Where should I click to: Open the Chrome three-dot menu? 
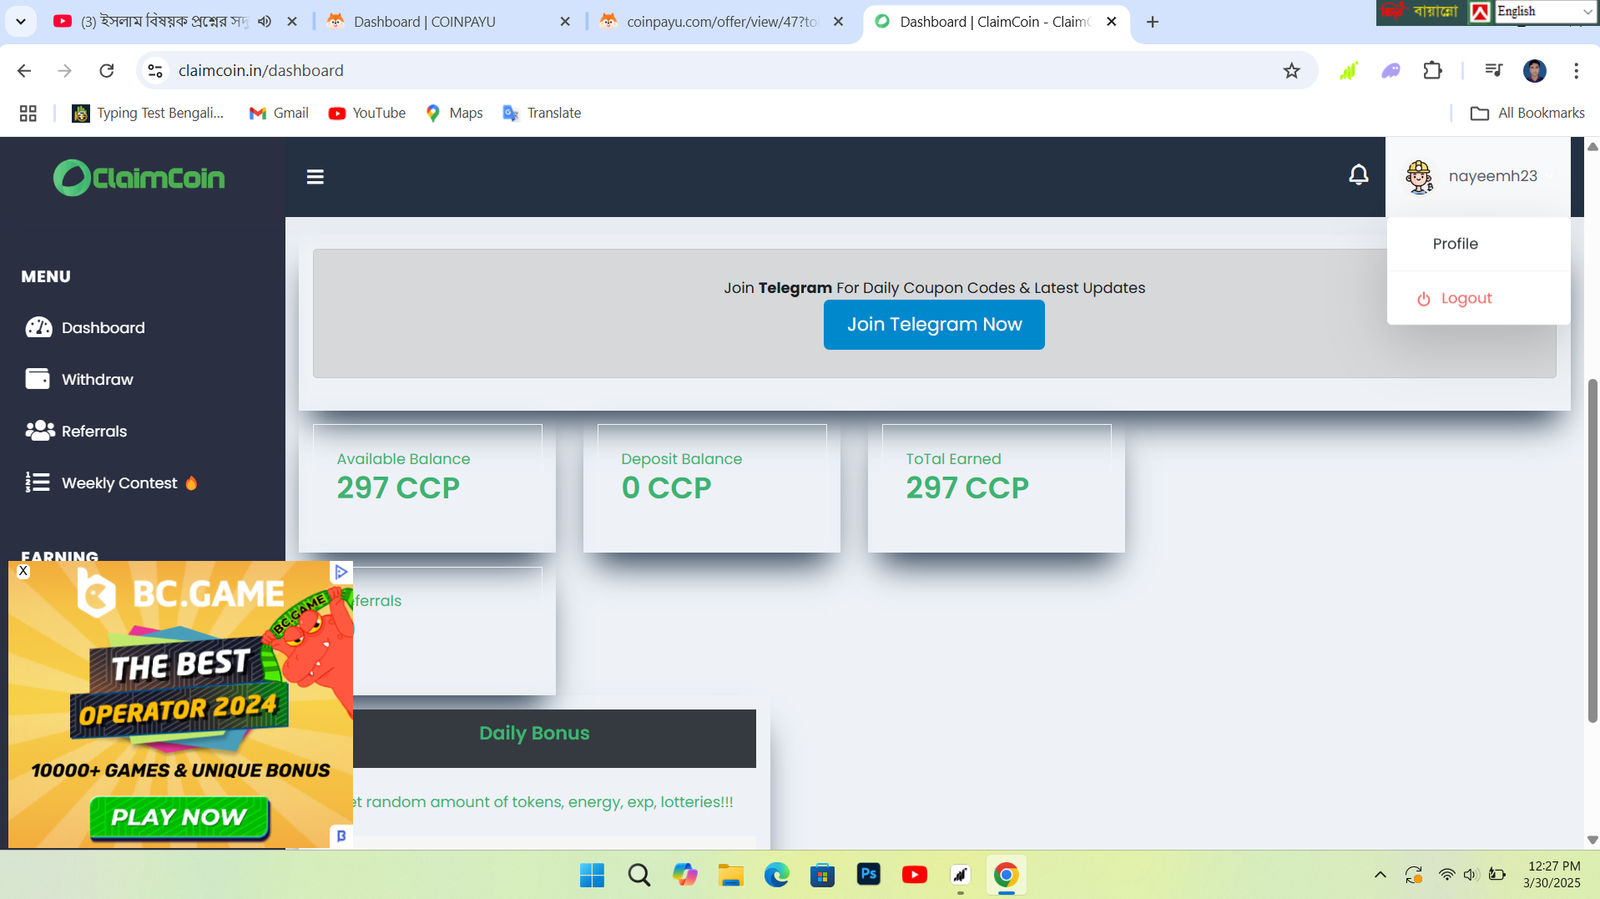point(1576,70)
